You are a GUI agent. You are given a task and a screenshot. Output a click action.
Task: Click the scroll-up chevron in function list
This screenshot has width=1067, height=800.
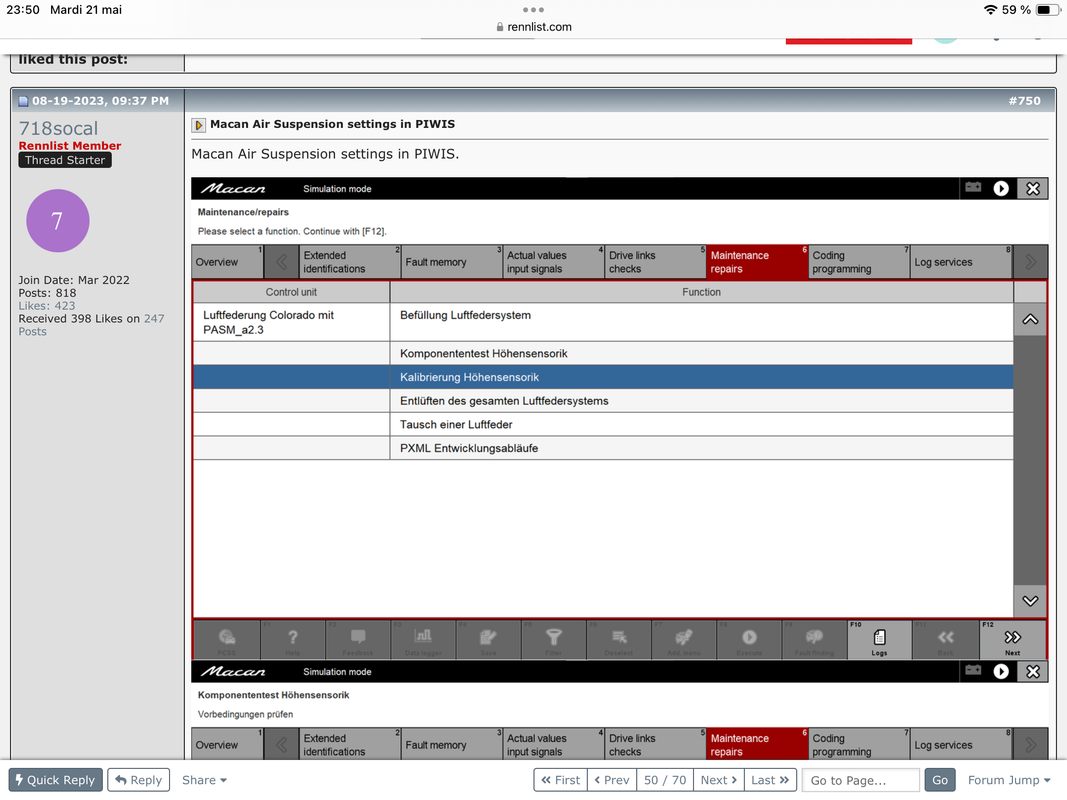[x=1030, y=319]
